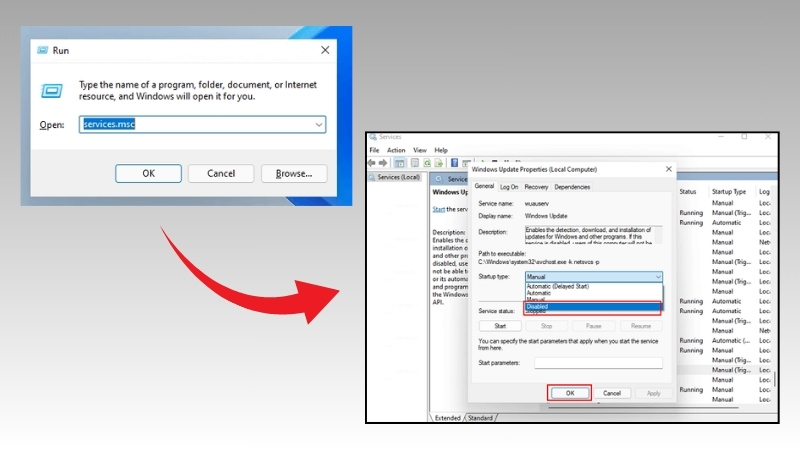This screenshot has height=450, width=800.
Task: Close the Windows Update Properties dialog
Action: point(668,169)
